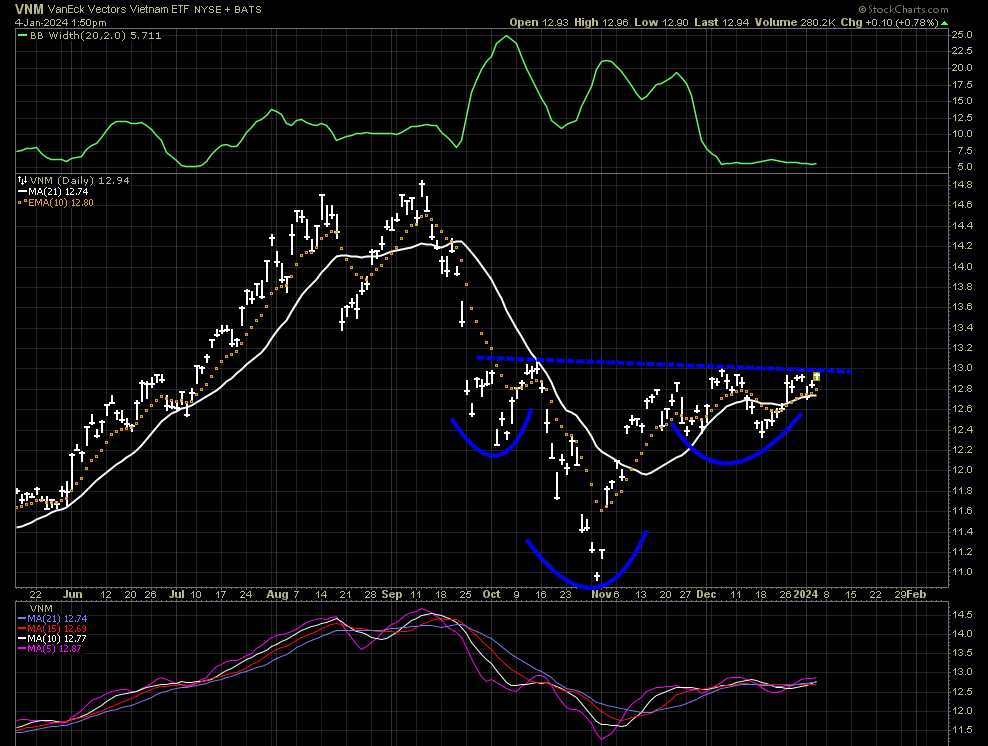The height and width of the screenshot is (746, 988).
Task: Click the 'Jun' date axis label
Action: [72, 594]
